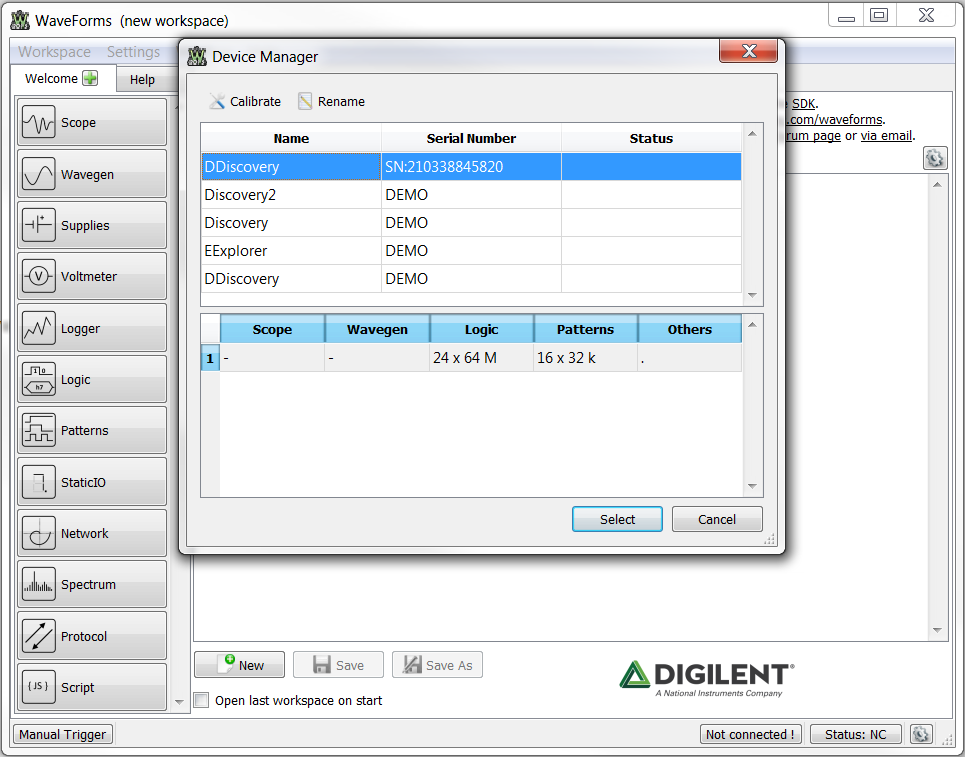Open the Network analyzer instrument
The width and height of the screenshot is (965, 757).
[x=92, y=533]
